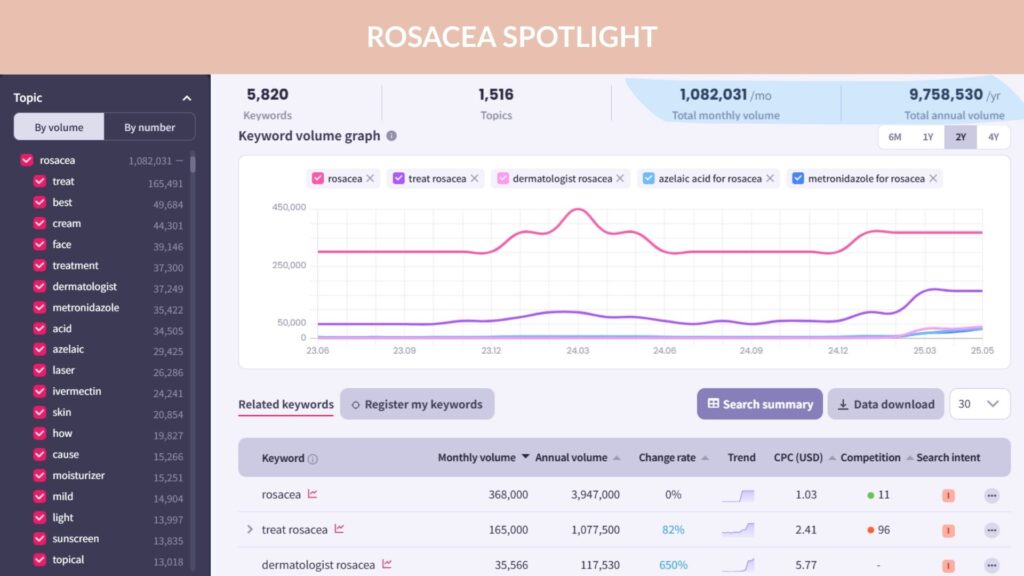
Task: Expand the treat rosacea row
Action: (x=249, y=529)
